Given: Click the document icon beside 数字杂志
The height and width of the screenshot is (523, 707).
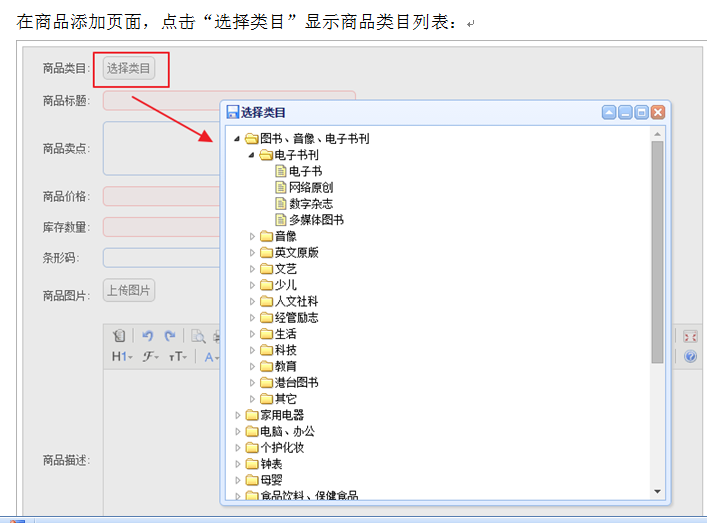Looking at the screenshot, I should click(x=281, y=204).
